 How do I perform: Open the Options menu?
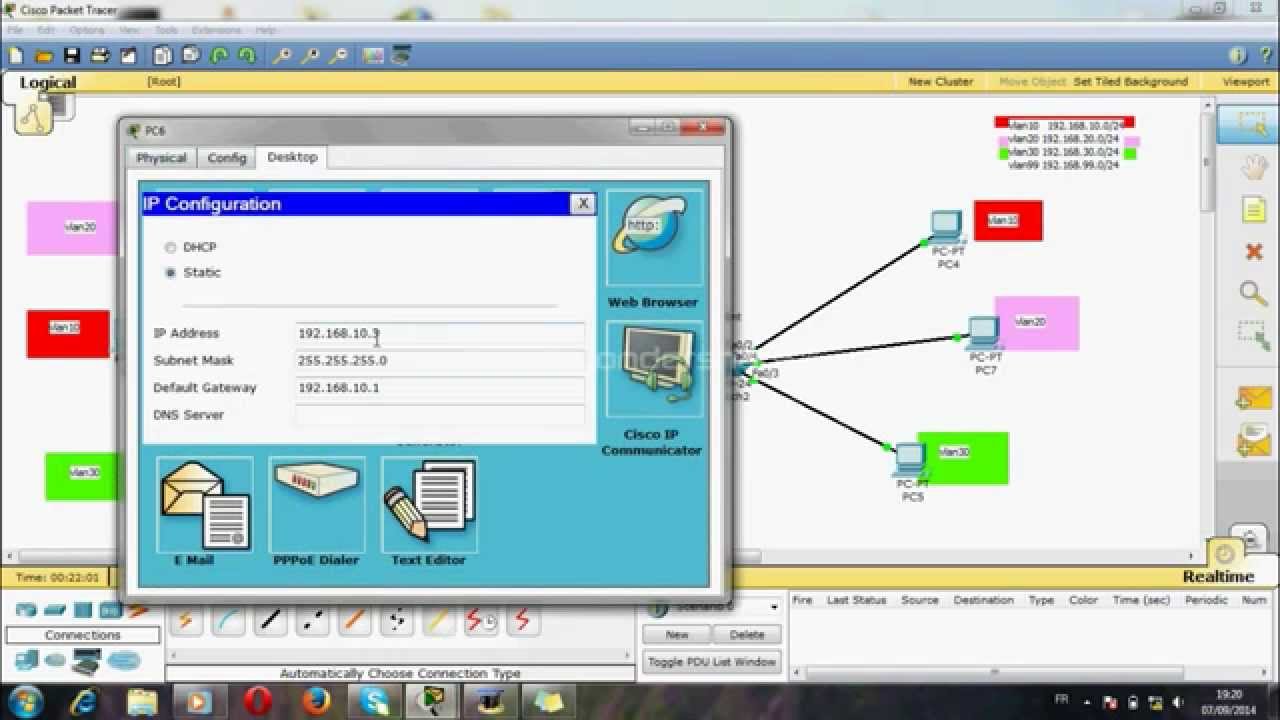(x=86, y=31)
